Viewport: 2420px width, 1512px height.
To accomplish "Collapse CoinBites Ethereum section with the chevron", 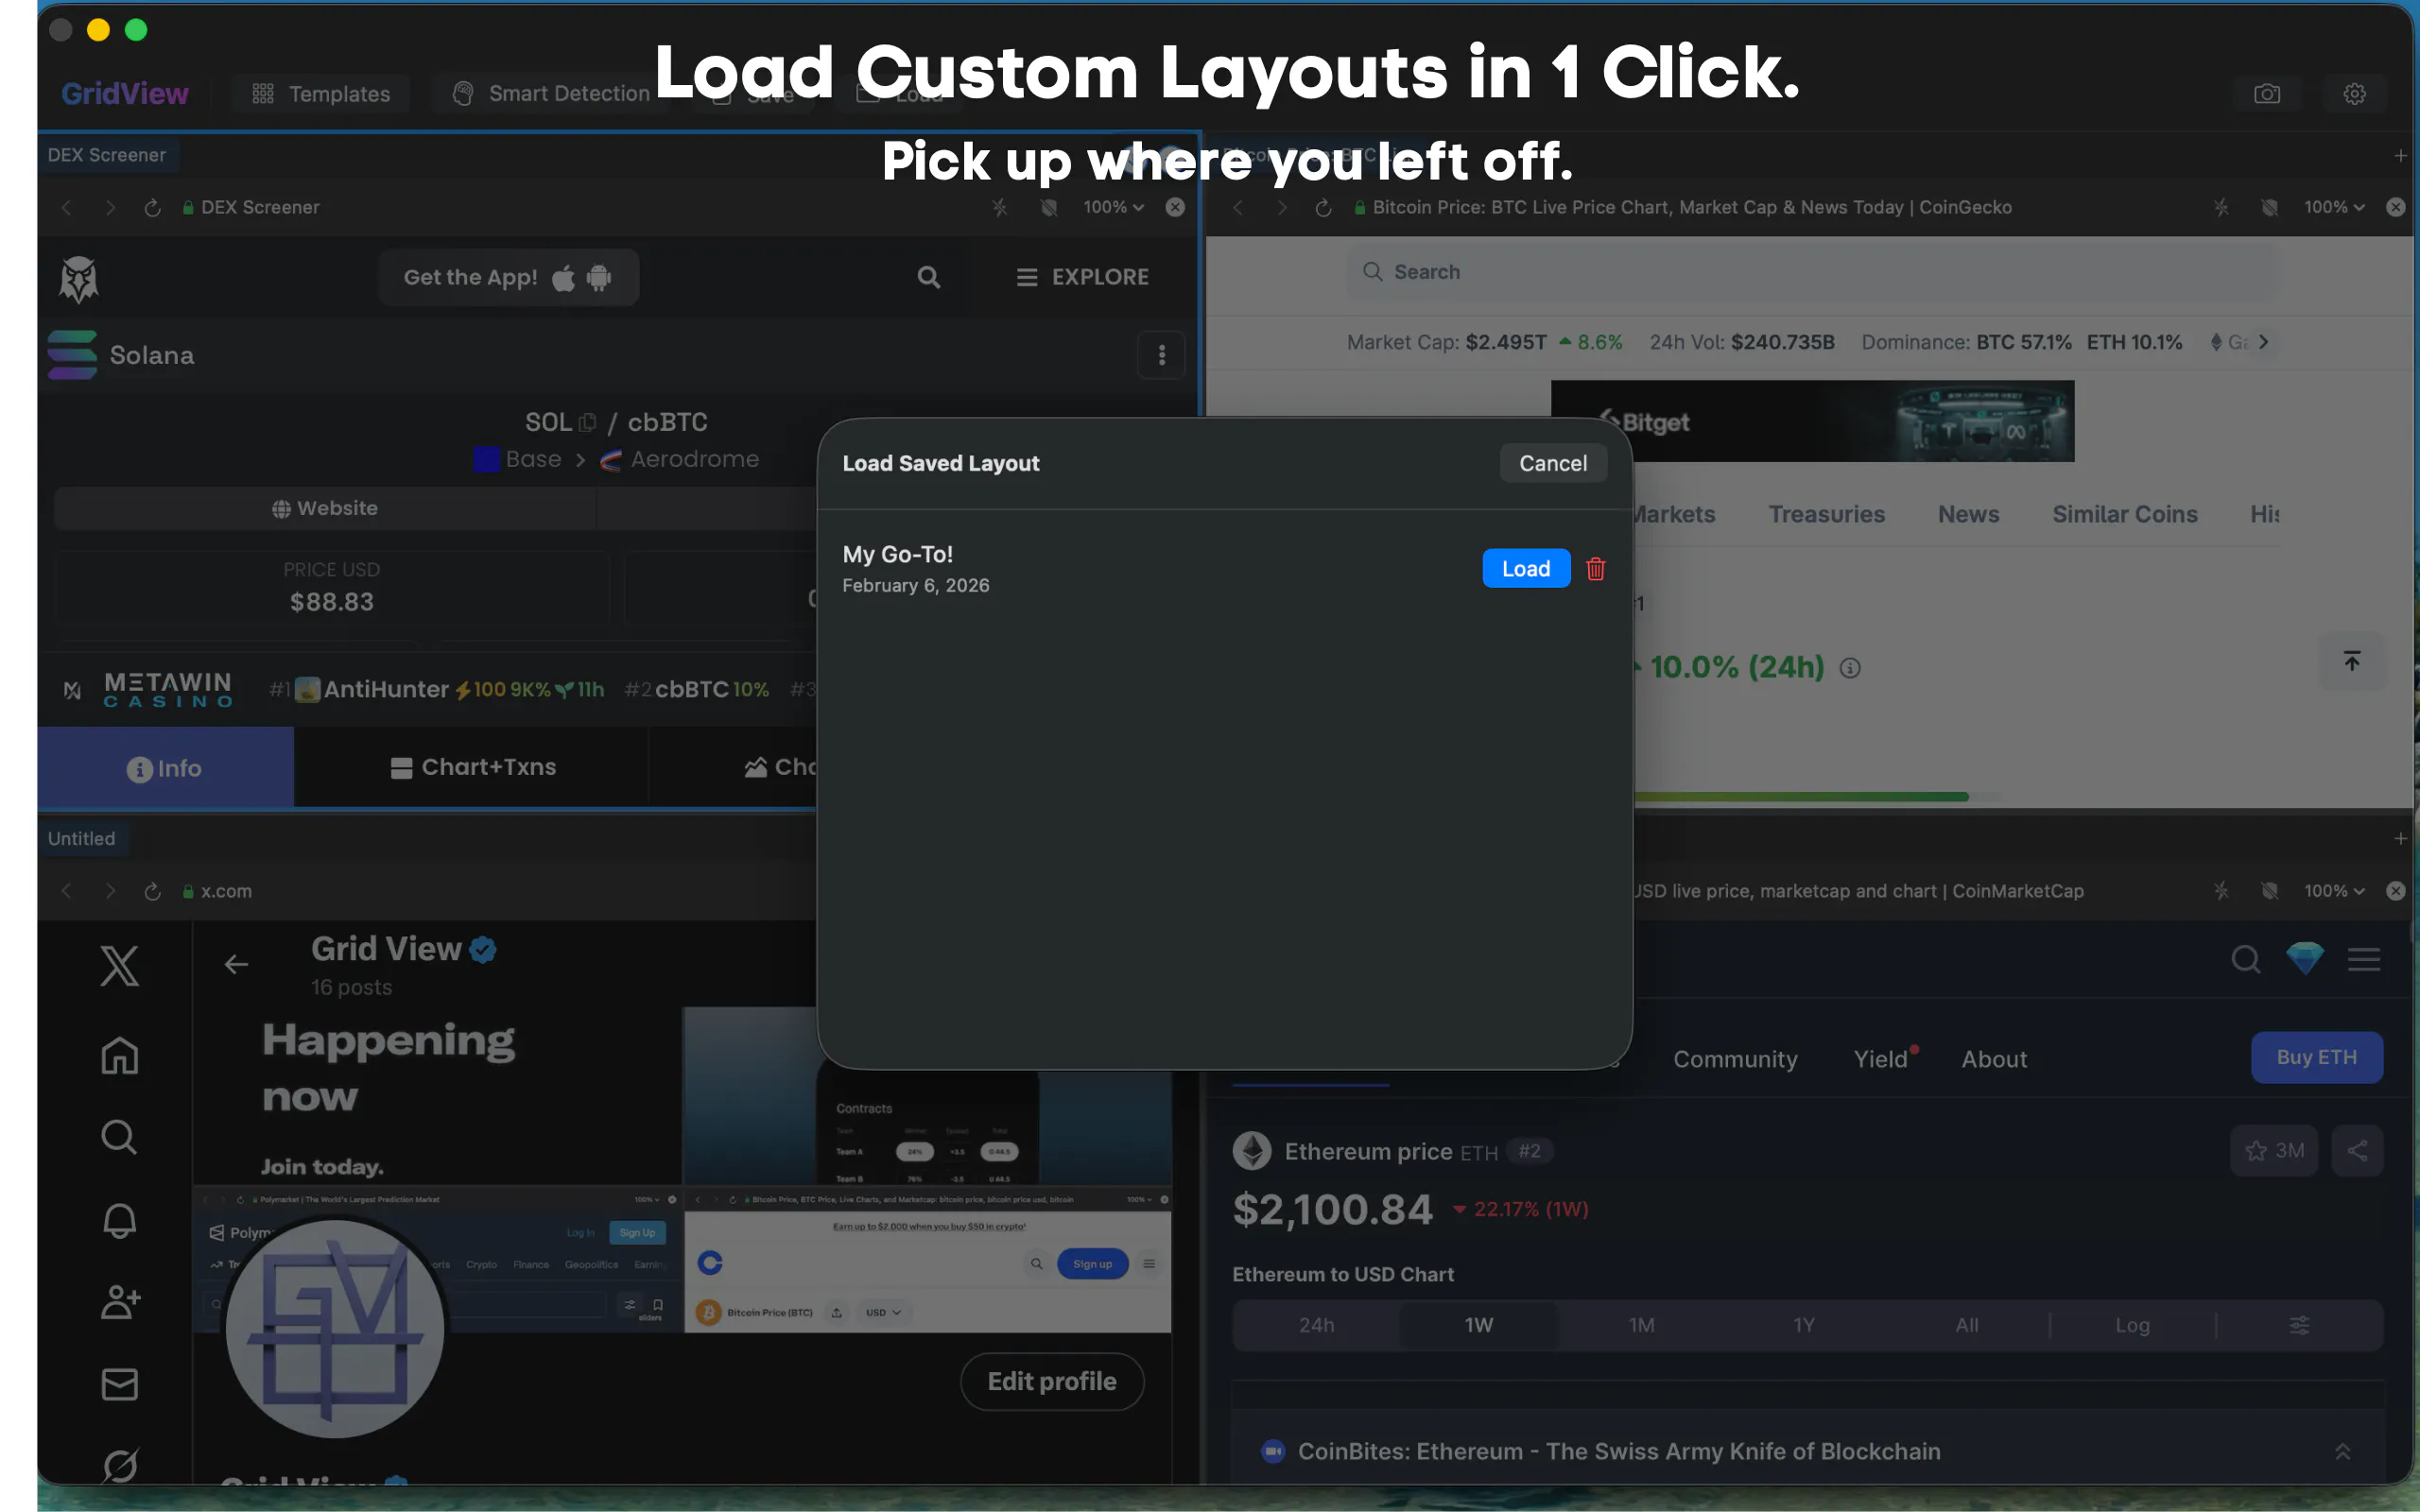I will (2342, 1451).
